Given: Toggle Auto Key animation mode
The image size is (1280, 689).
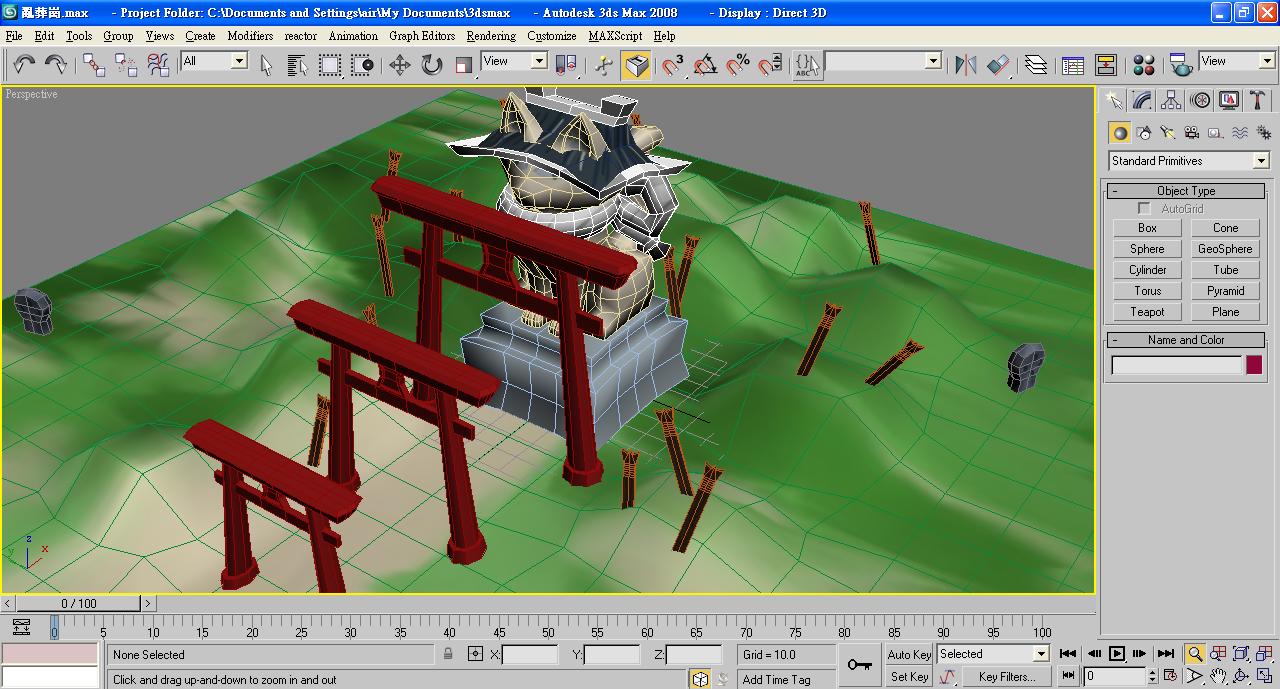Looking at the screenshot, I should click(x=909, y=655).
